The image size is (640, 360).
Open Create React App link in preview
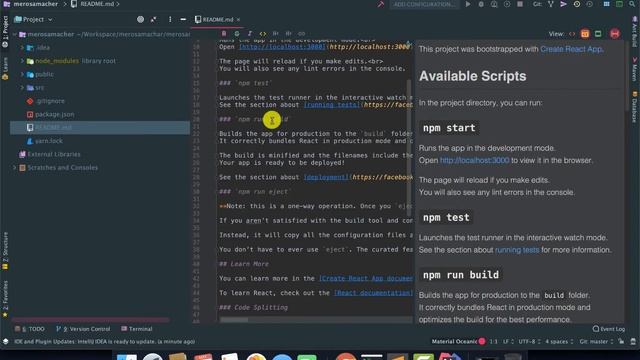(571, 49)
